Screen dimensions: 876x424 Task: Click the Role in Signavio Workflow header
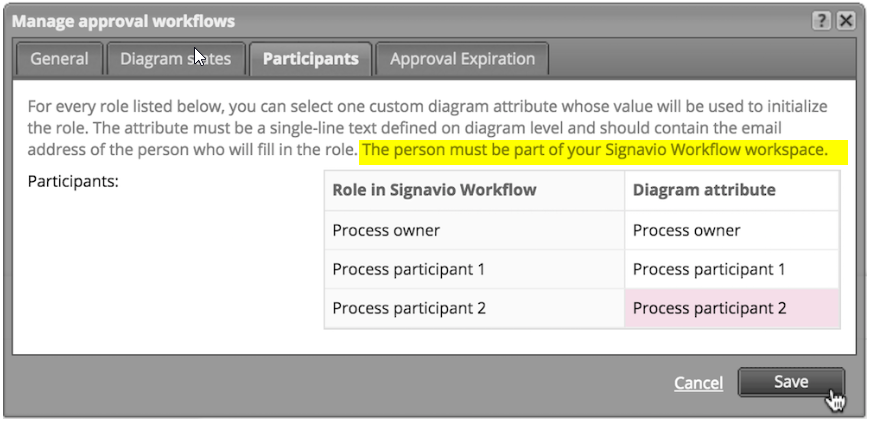[x=474, y=190]
